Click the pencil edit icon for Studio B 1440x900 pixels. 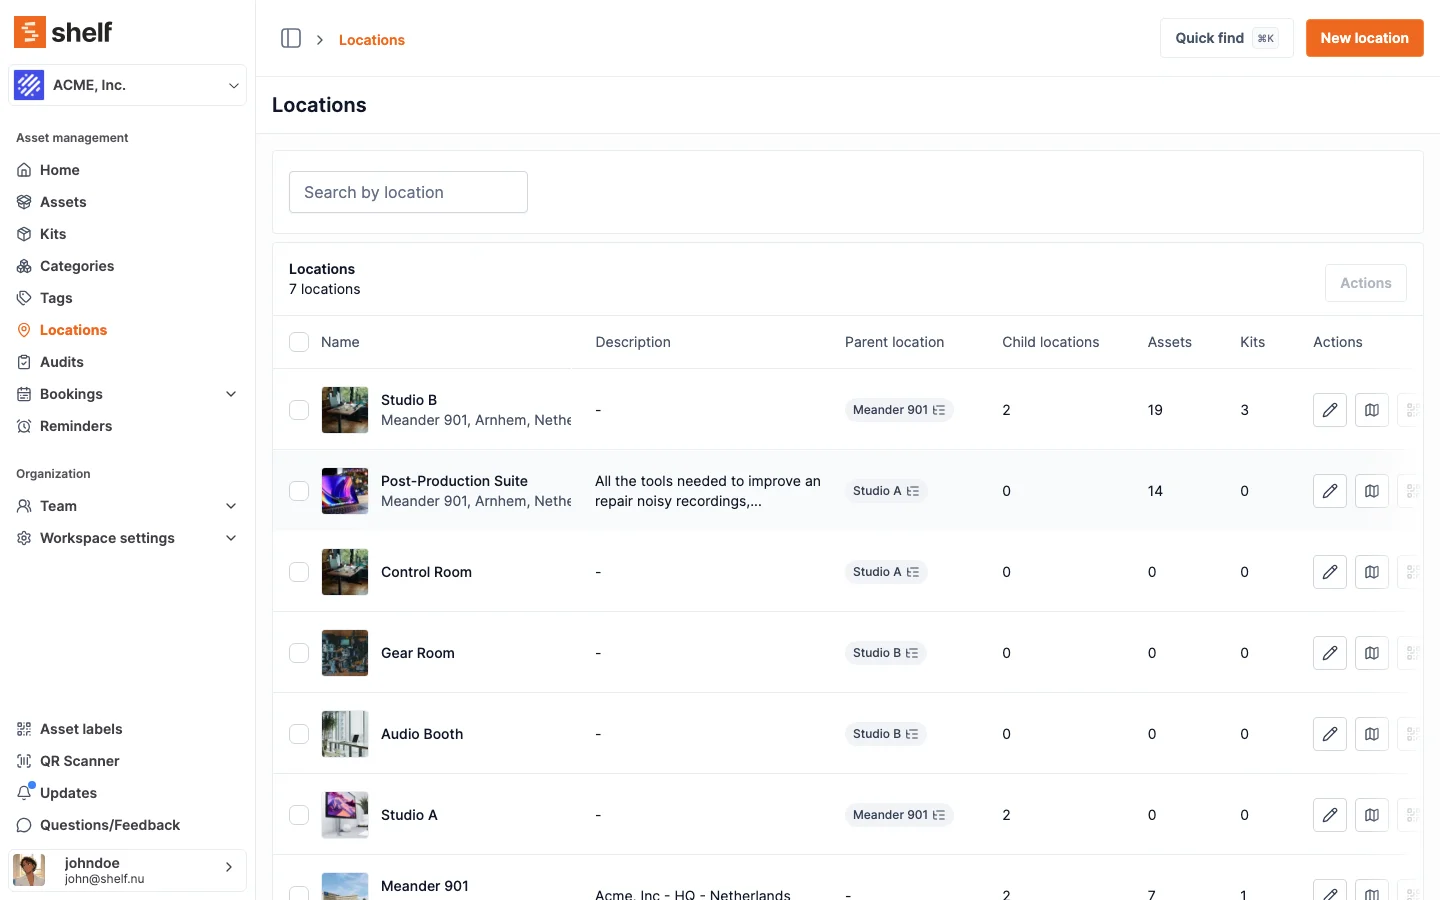(1329, 410)
